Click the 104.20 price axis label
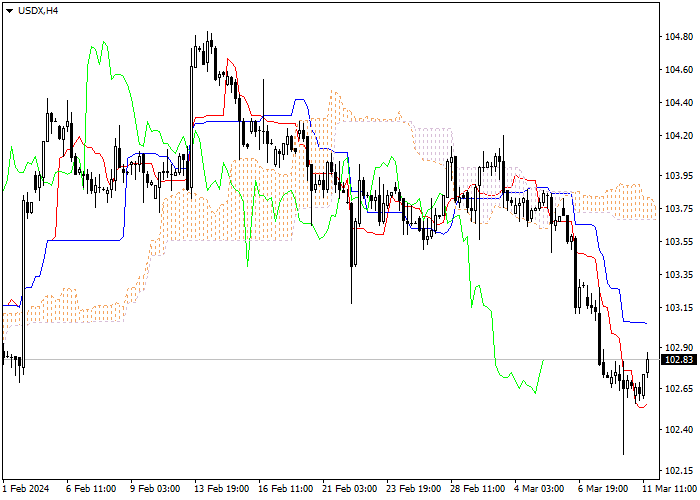This screenshot has width=700, height=500. click(x=679, y=136)
